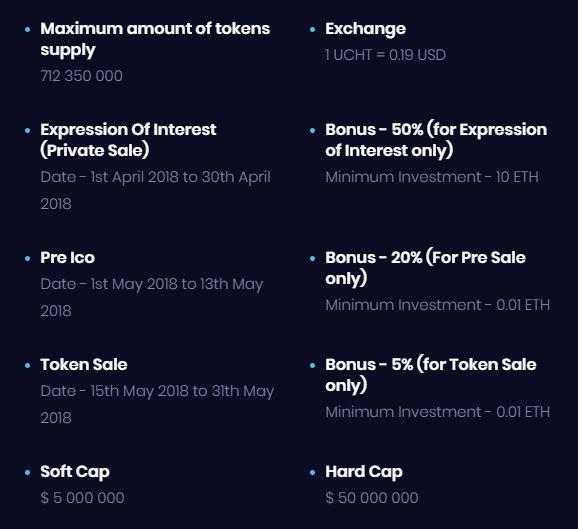This screenshot has width=578, height=529.
Task: Select the Maximum amount of tokens supply heading
Action: pos(155,39)
